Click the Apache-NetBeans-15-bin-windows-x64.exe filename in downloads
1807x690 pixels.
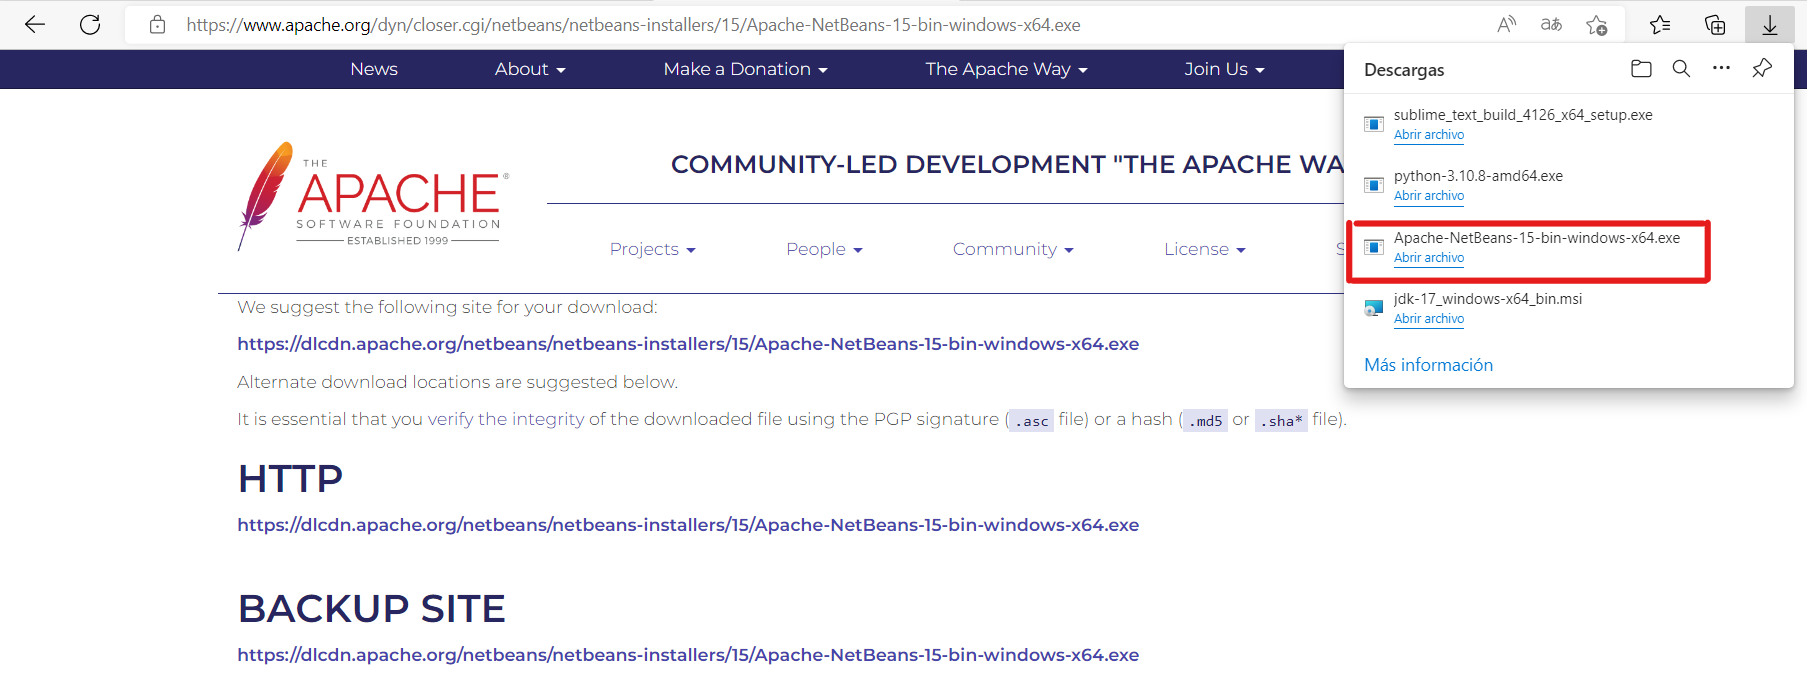1537,238
